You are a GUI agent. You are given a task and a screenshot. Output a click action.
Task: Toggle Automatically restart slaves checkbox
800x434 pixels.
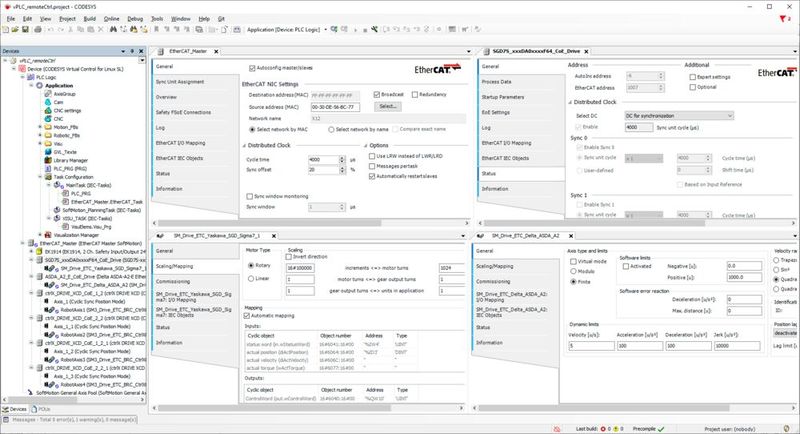[x=372, y=176]
